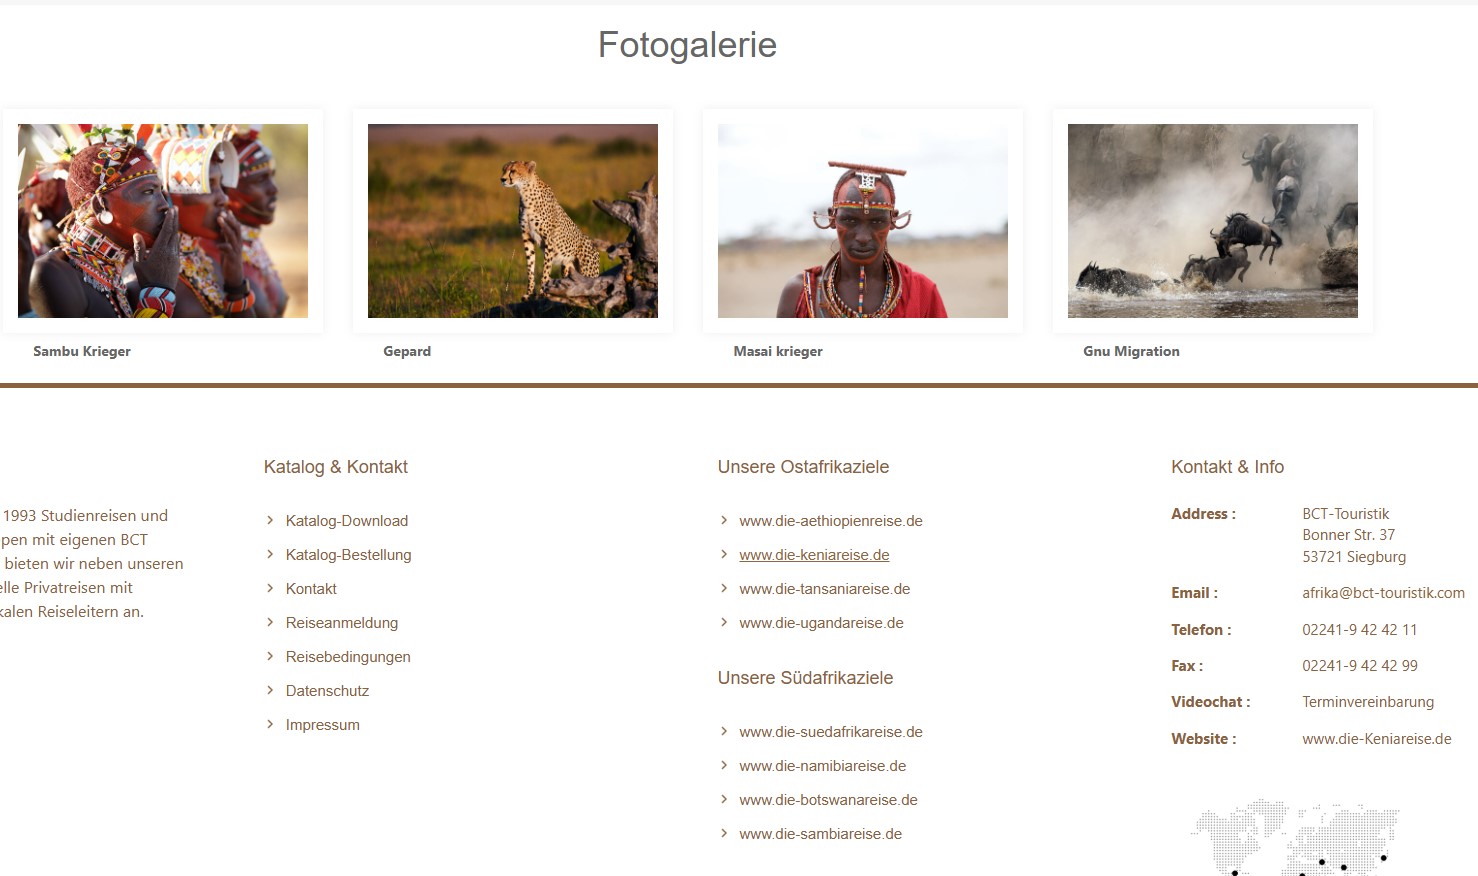Visit www.die-keniareise.de in Ostafrikaziele

(x=814, y=555)
